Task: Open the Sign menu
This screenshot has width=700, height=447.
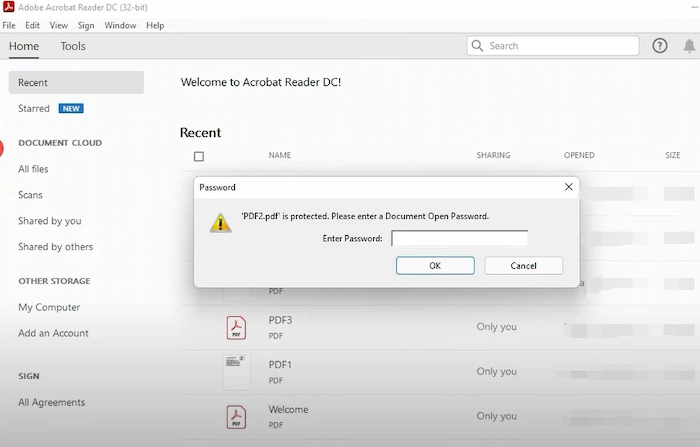Action: pyautogui.click(x=86, y=25)
